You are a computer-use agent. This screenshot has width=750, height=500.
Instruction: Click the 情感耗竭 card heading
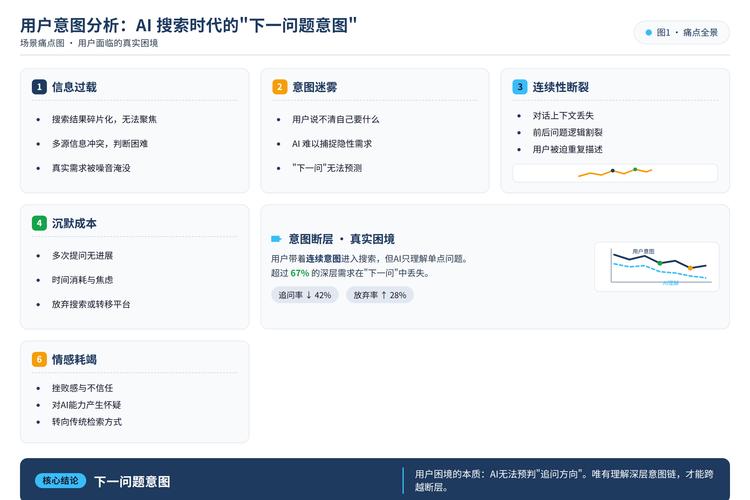pos(74,359)
